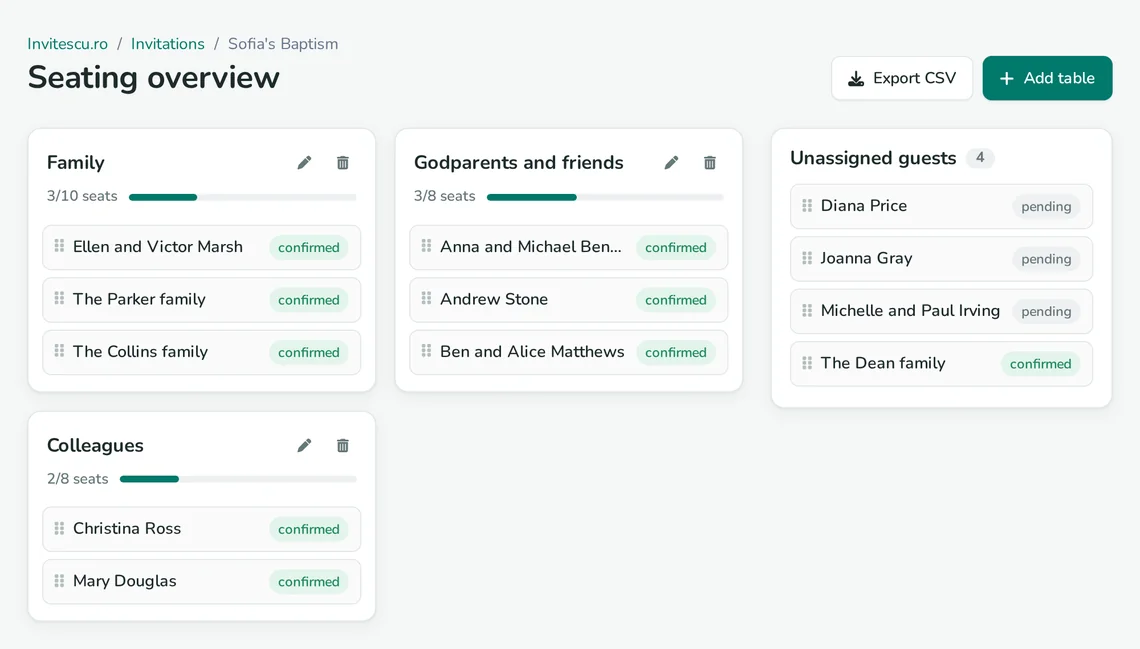The height and width of the screenshot is (649, 1140).
Task: Delete the Family table
Action: point(342,163)
